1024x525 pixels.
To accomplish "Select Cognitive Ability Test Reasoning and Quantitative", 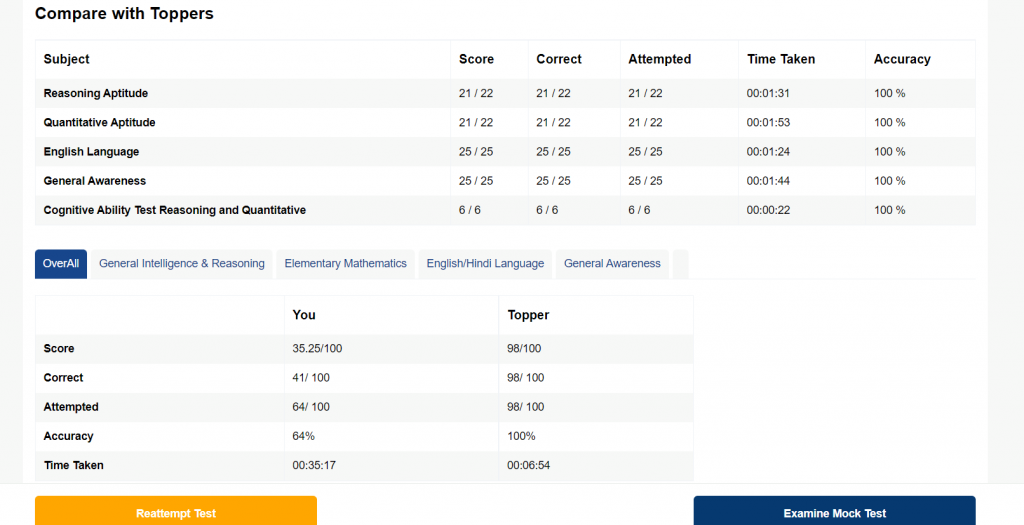I will coord(175,210).
